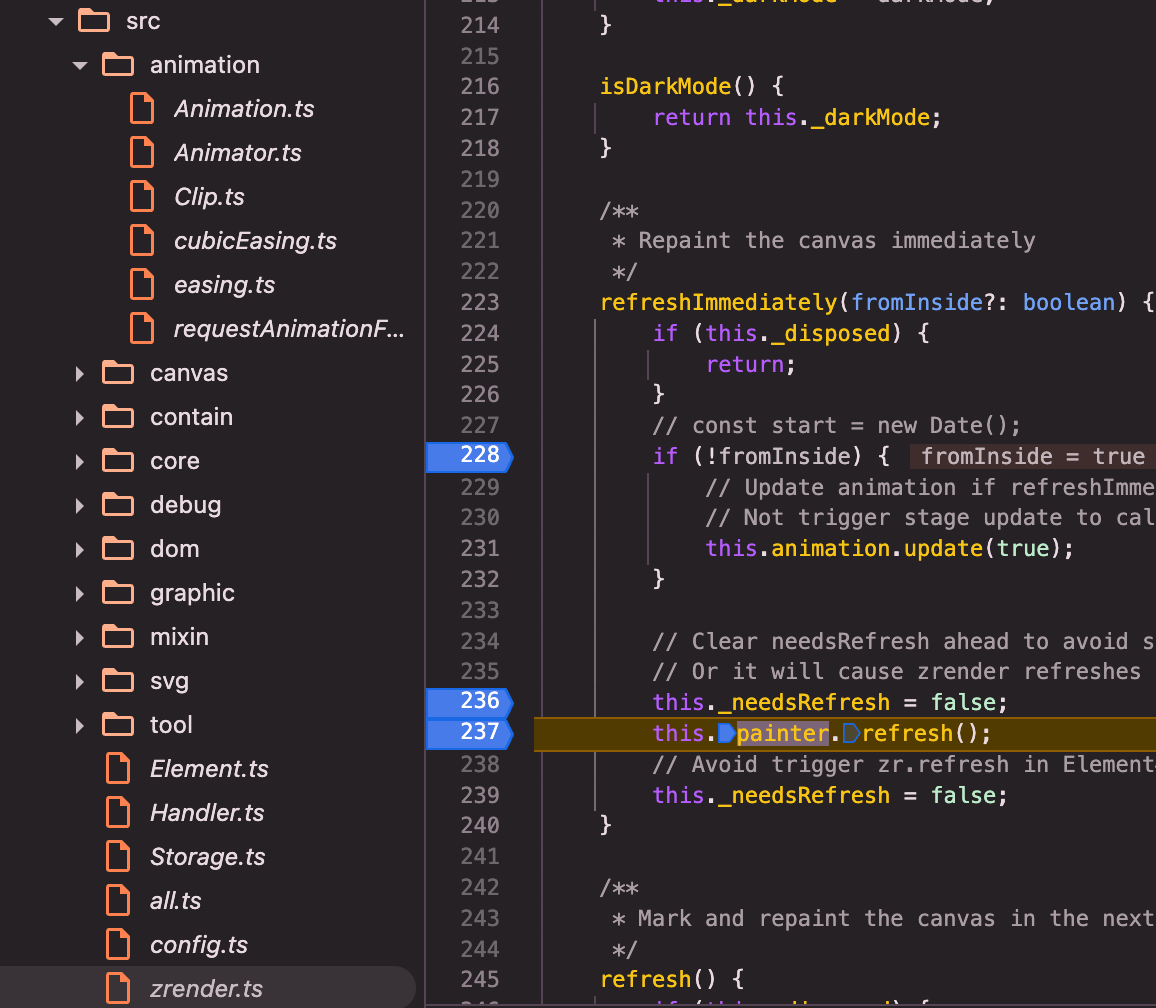This screenshot has width=1156, height=1008.
Task: Expand the graphic folder
Action: point(80,593)
